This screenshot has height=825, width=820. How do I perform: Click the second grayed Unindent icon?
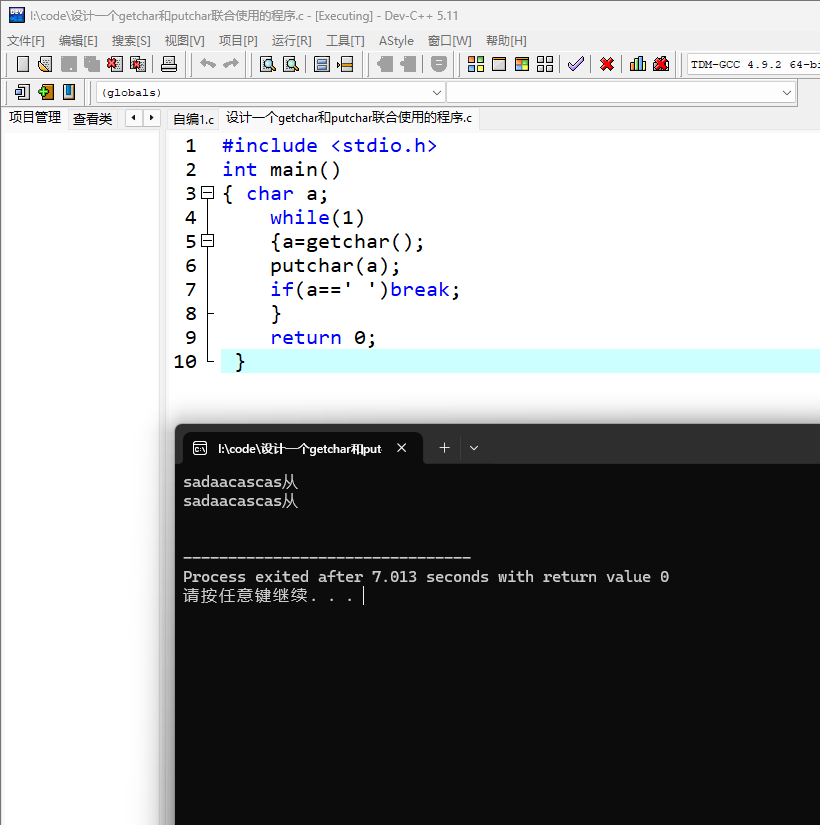coord(408,64)
